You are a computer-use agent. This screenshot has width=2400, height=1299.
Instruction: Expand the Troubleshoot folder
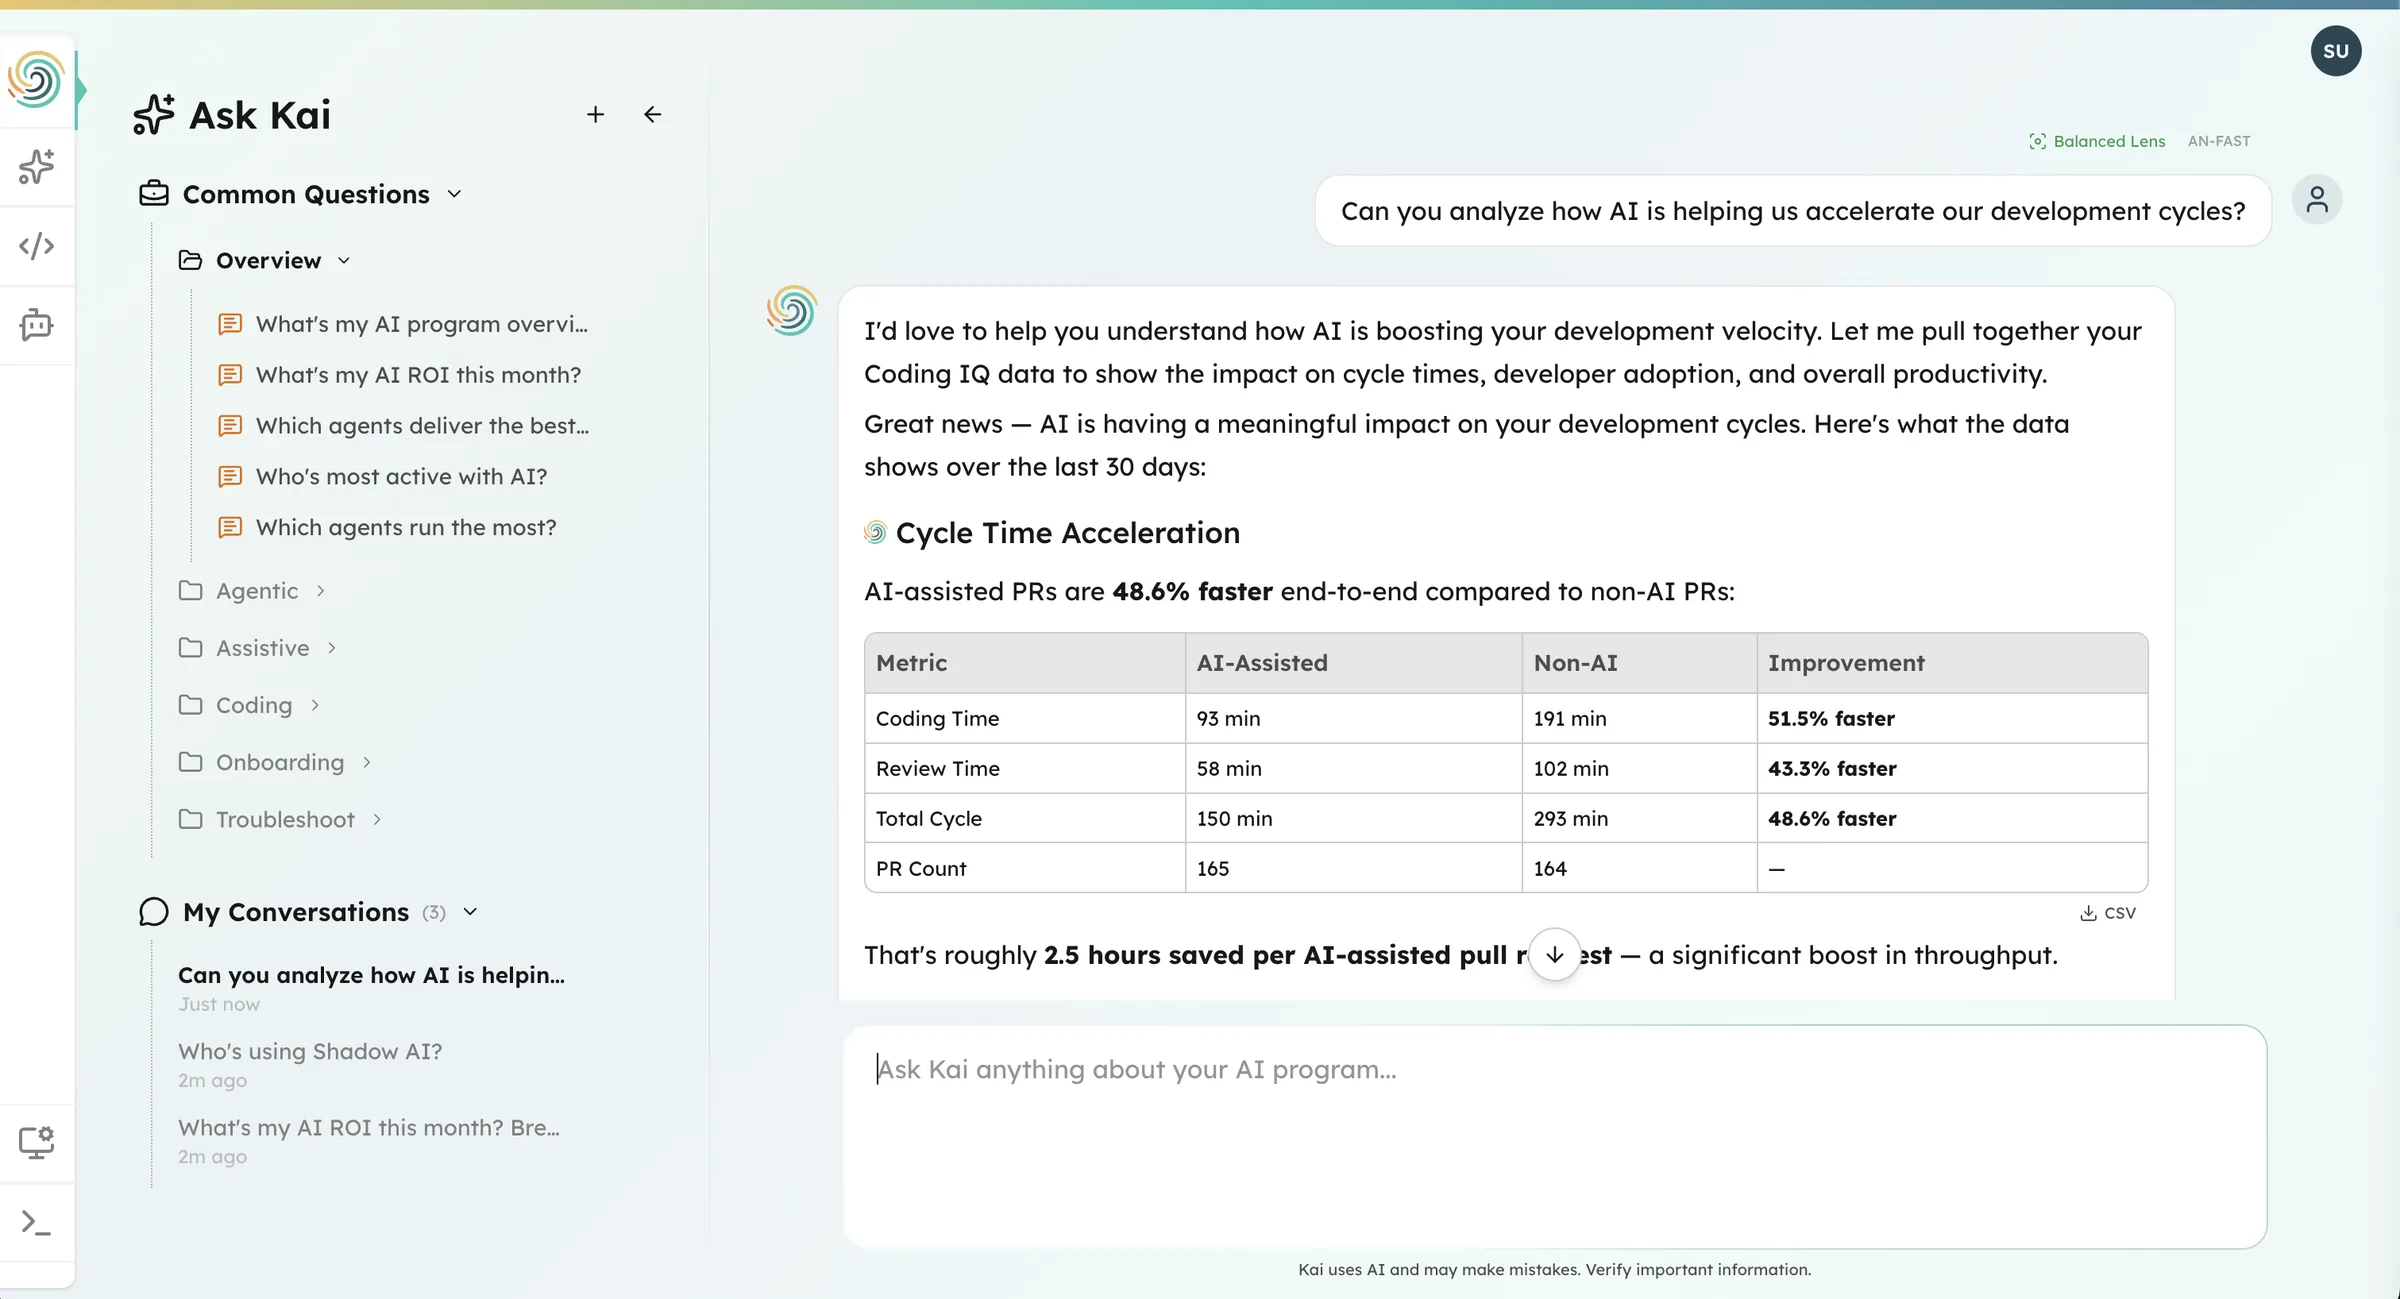coord(377,818)
